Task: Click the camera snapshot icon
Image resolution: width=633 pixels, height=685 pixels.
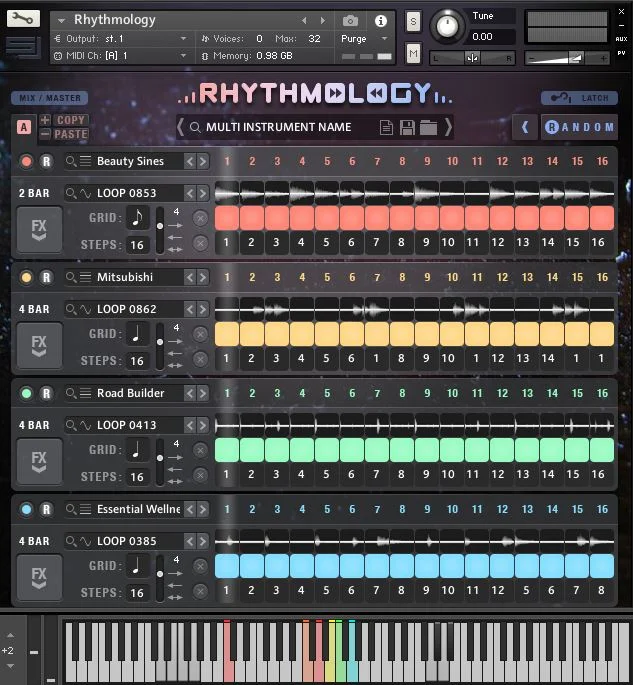Action: coord(350,21)
